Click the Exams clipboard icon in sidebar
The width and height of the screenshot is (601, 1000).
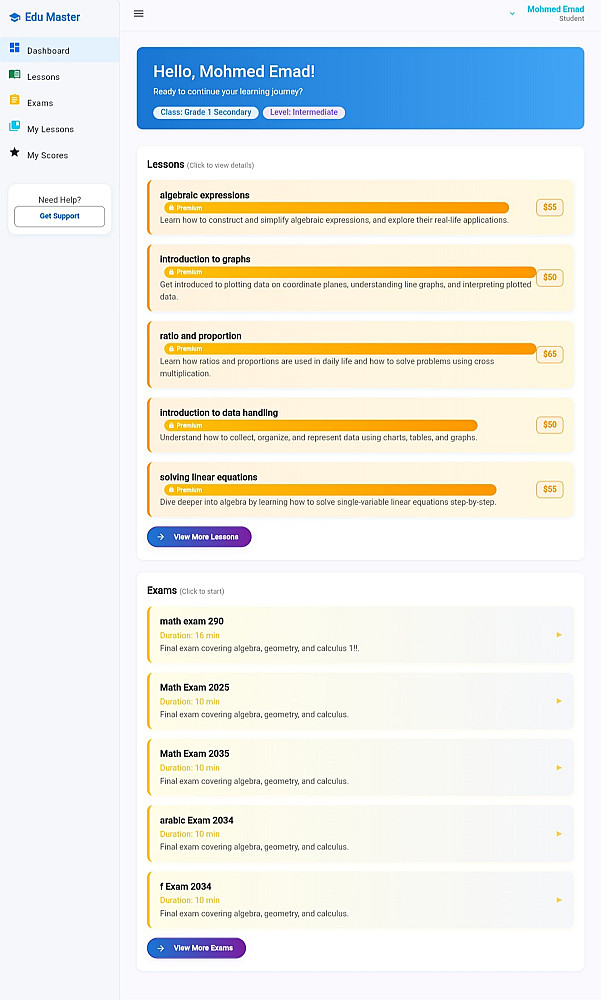click(14, 100)
